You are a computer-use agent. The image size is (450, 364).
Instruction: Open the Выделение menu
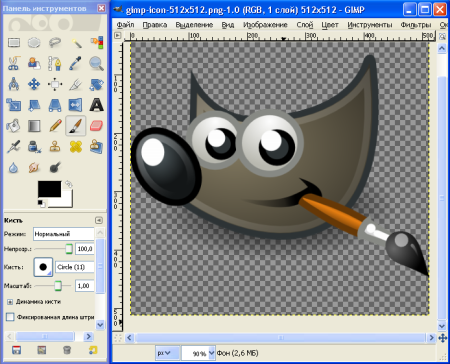pos(194,25)
